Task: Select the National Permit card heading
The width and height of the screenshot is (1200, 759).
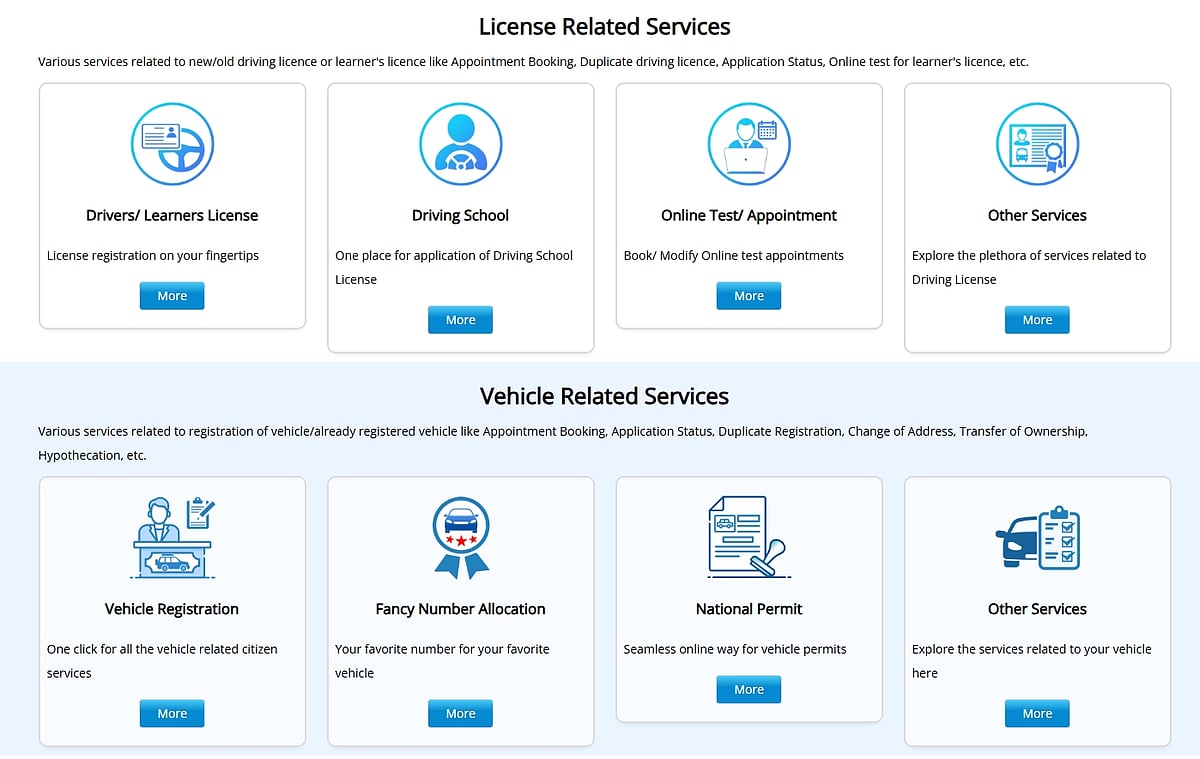Action: pos(748,609)
